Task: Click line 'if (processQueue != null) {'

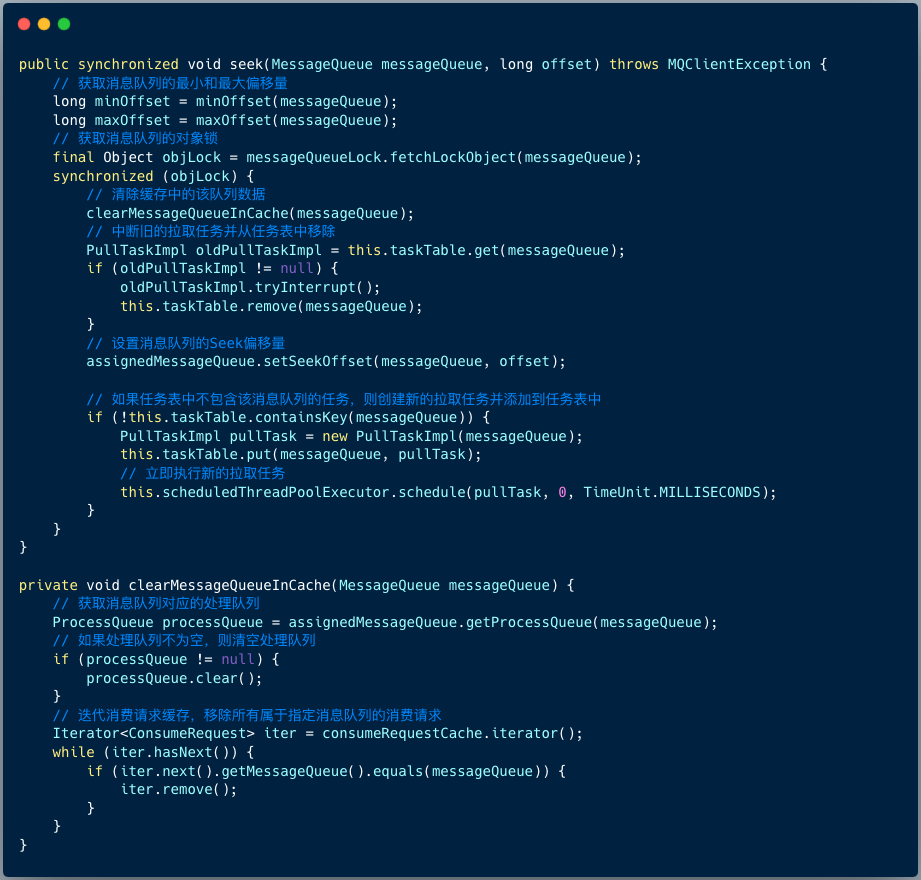Action: coord(166,660)
